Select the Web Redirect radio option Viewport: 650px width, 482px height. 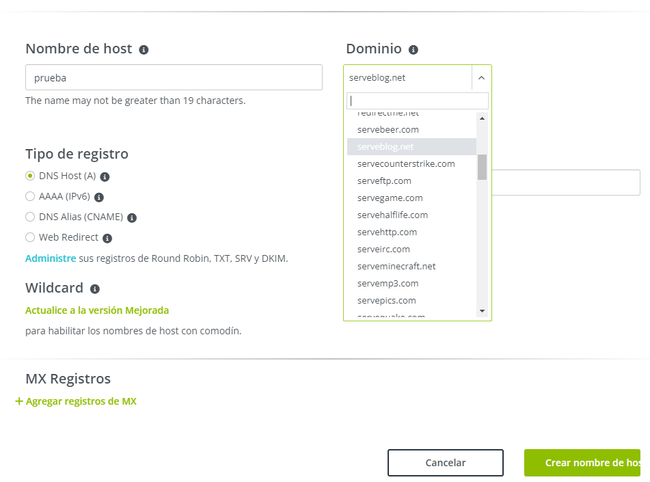pyautogui.click(x=30, y=238)
